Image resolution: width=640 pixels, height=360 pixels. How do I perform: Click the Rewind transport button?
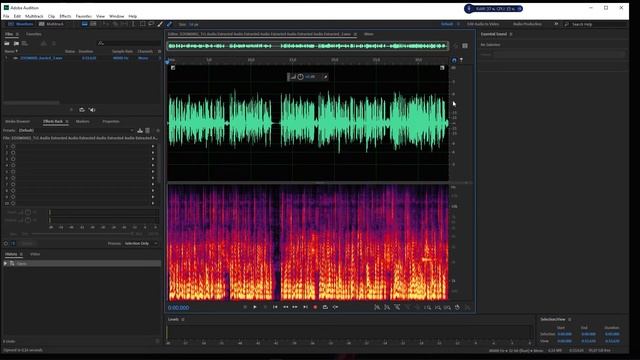[285, 307]
